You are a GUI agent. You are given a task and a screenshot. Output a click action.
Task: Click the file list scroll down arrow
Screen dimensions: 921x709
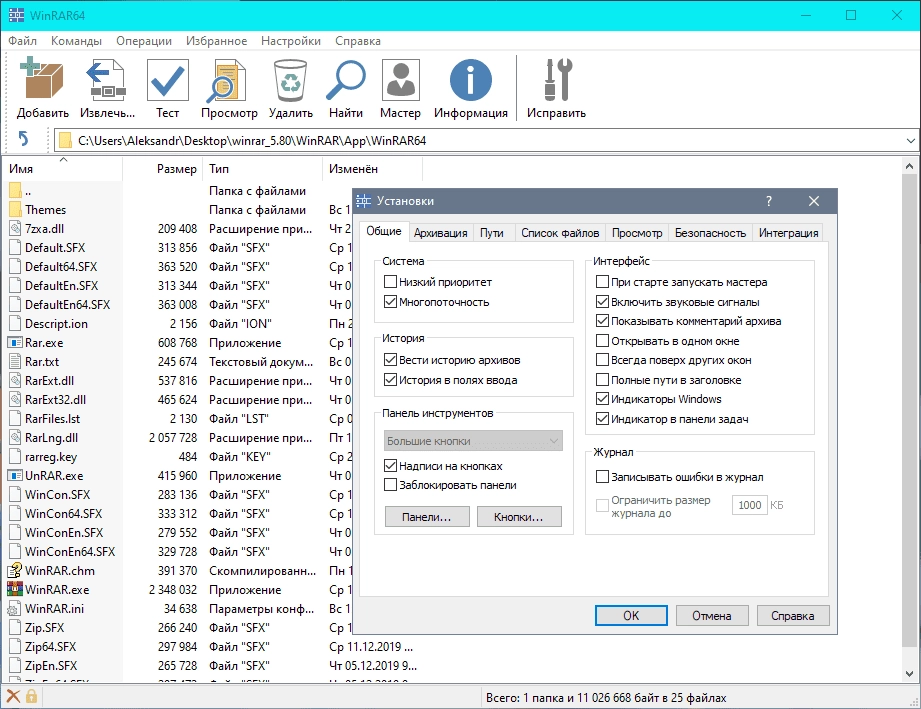(x=909, y=674)
